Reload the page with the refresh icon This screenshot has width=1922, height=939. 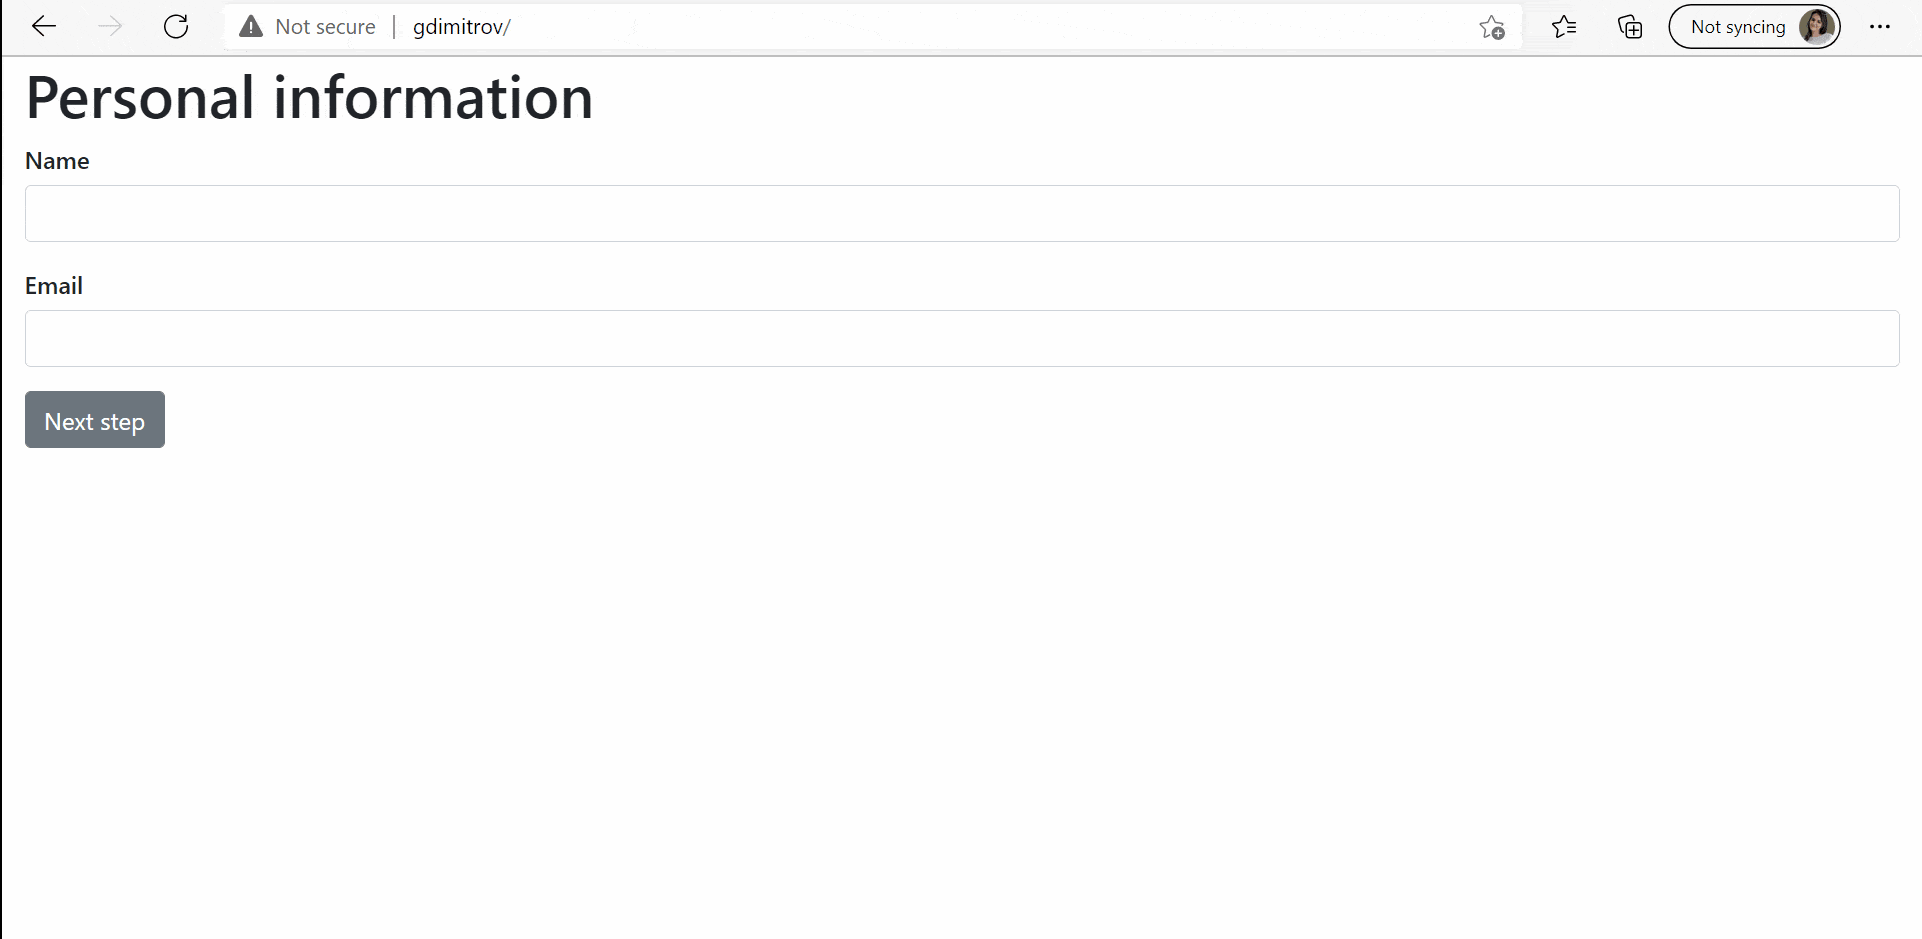click(x=176, y=27)
